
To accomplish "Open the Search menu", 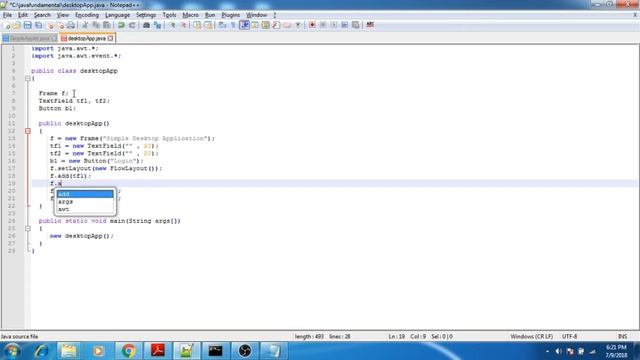I will (42, 15).
